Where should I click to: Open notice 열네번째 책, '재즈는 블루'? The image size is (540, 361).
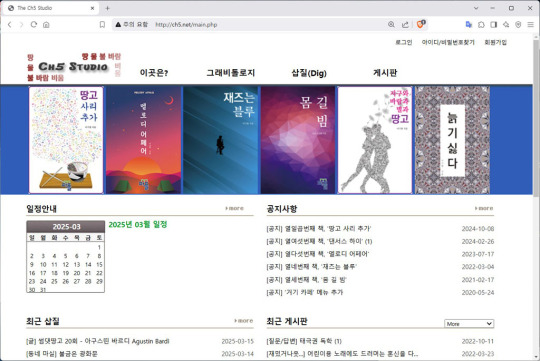pos(312,267)
